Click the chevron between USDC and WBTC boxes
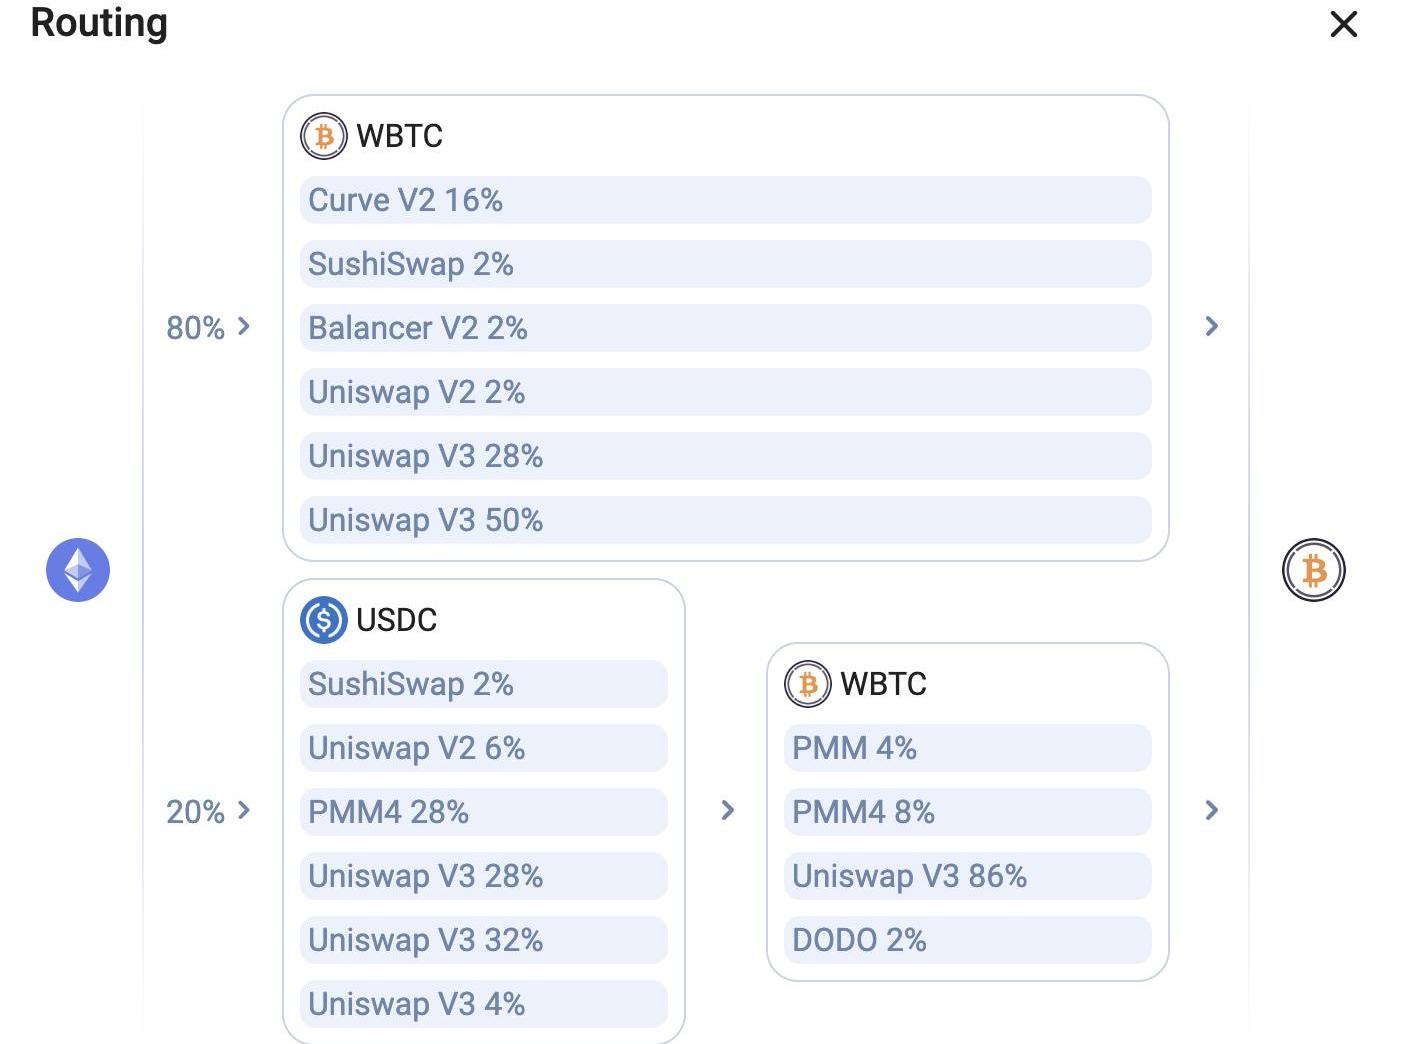 coord(728,811)
